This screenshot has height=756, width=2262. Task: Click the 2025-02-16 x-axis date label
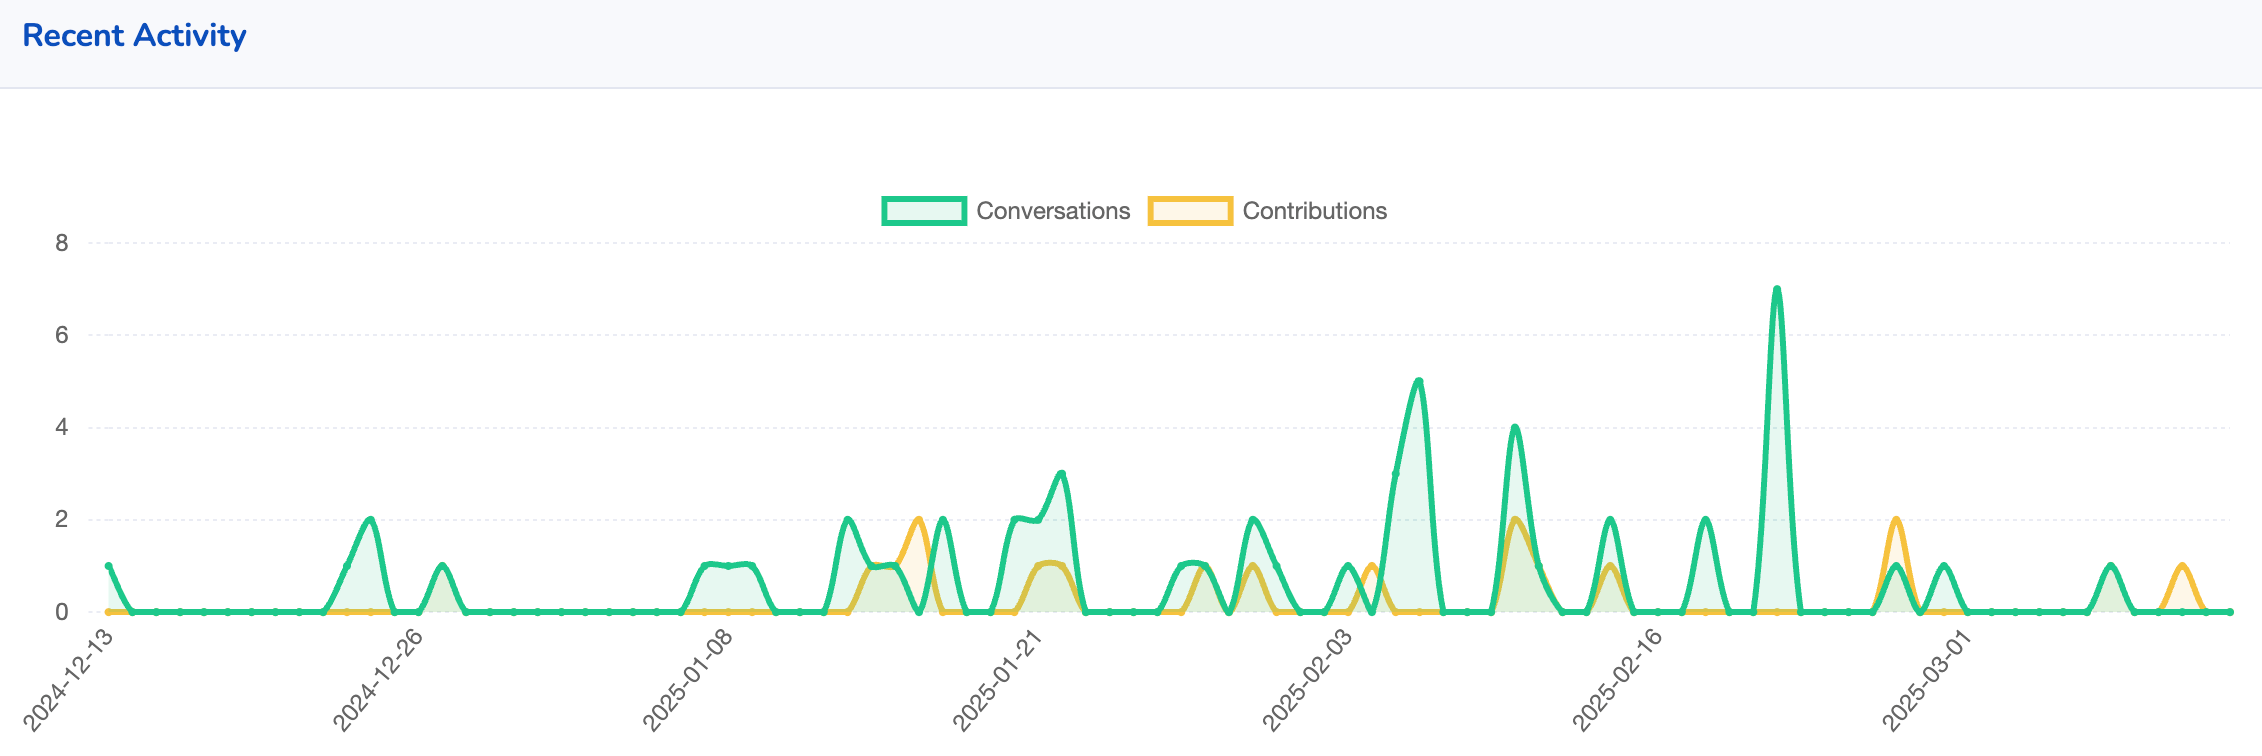click(x=1618, y=681)
